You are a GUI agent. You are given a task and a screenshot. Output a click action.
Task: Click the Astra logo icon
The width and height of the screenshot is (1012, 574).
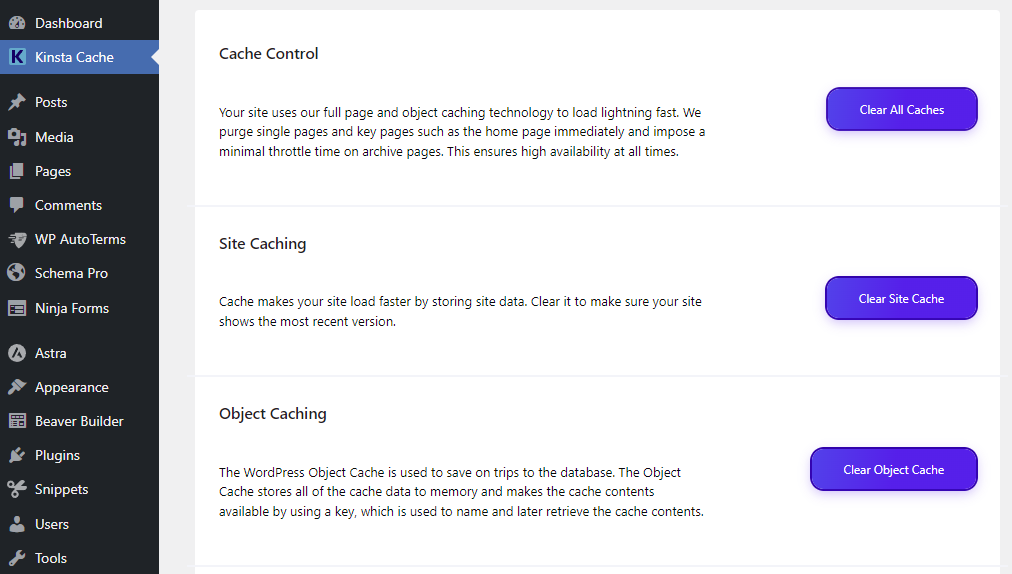[17, 353]
